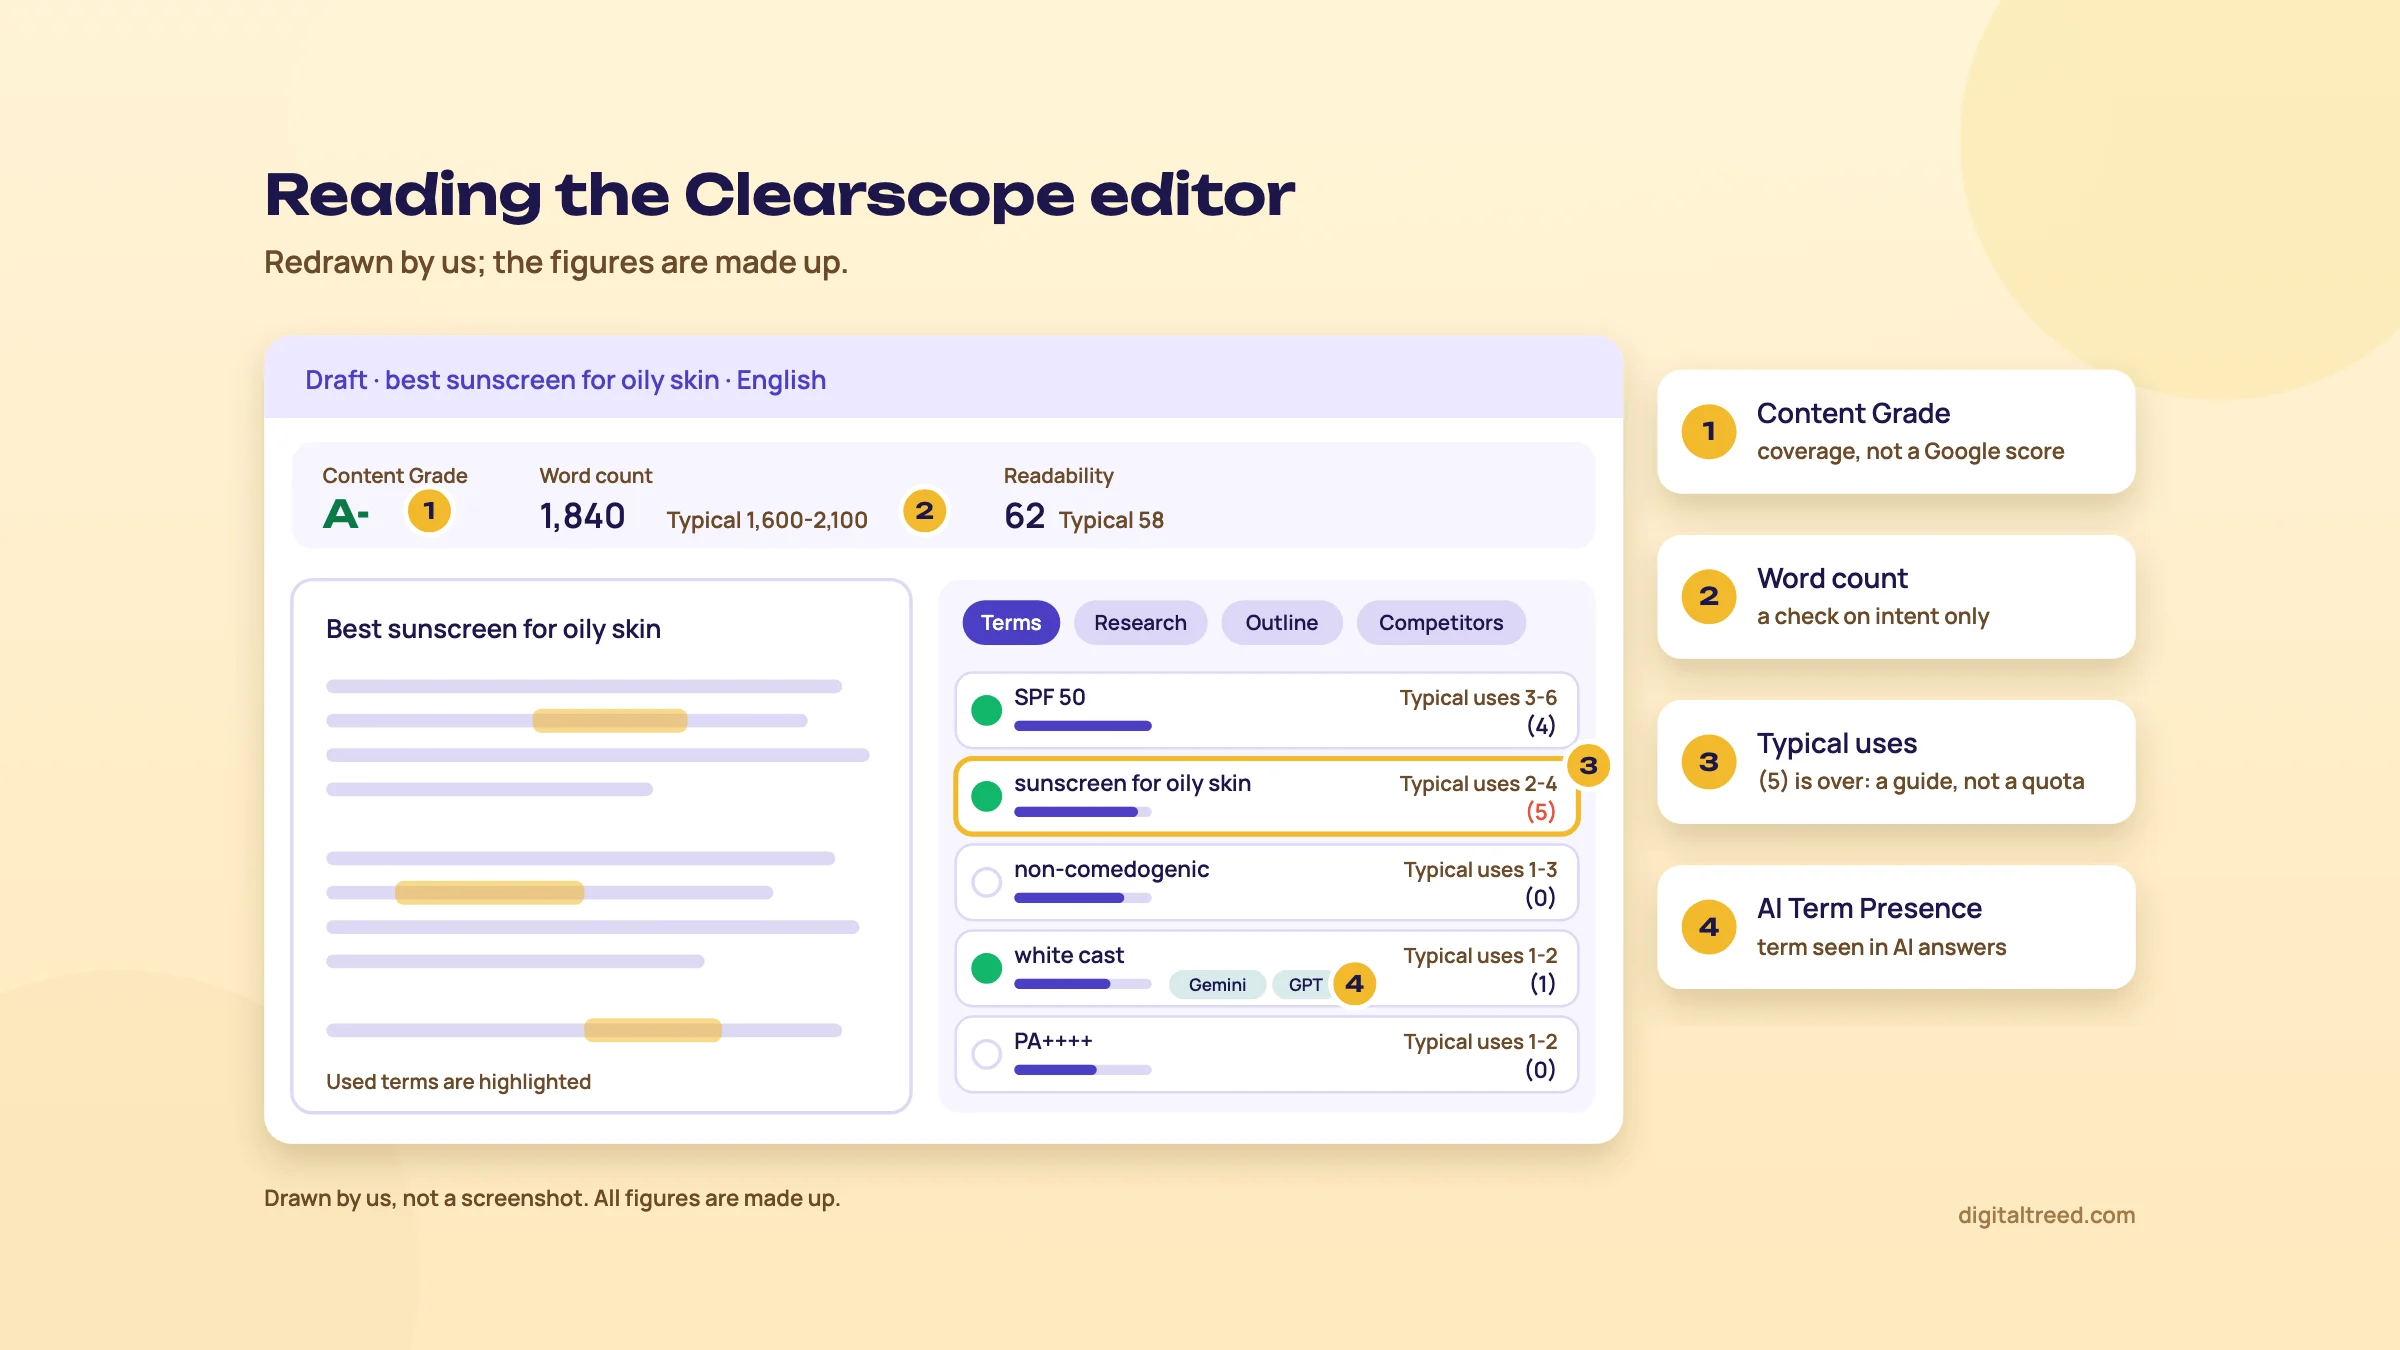Click the Typical 58 readability text
2400x1350 pixels.
coord(1111,520)
